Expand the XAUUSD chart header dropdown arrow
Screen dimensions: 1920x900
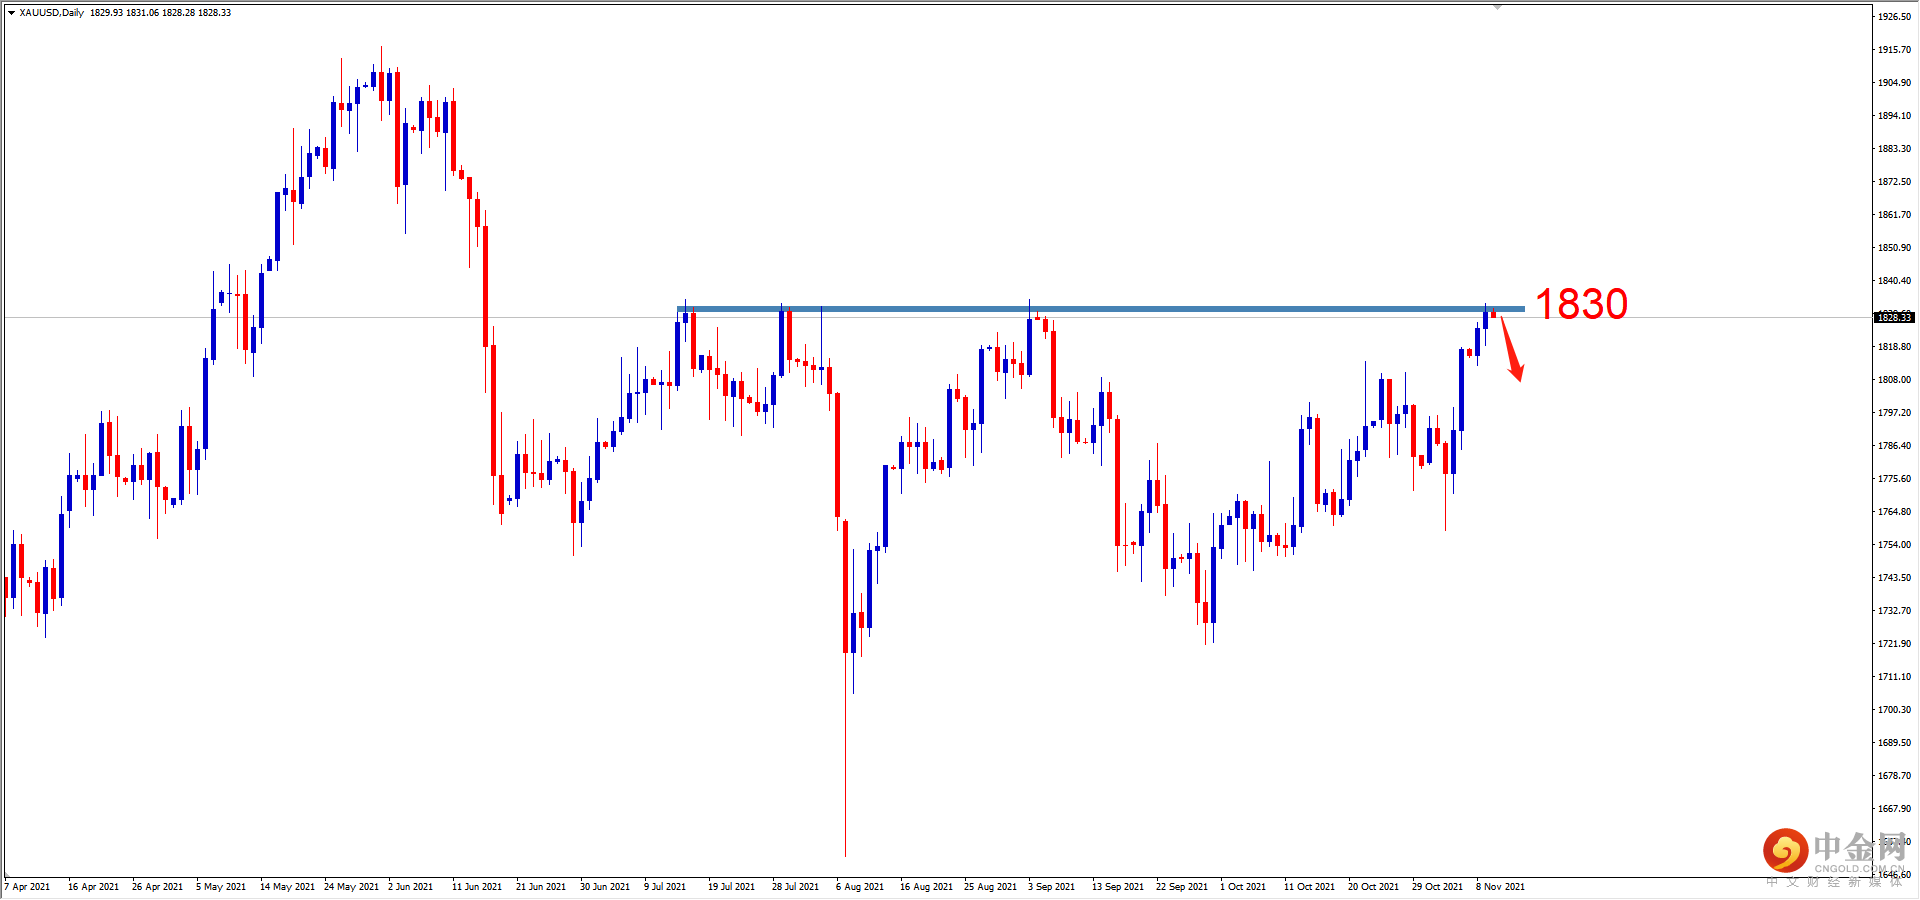coord(13,13)
